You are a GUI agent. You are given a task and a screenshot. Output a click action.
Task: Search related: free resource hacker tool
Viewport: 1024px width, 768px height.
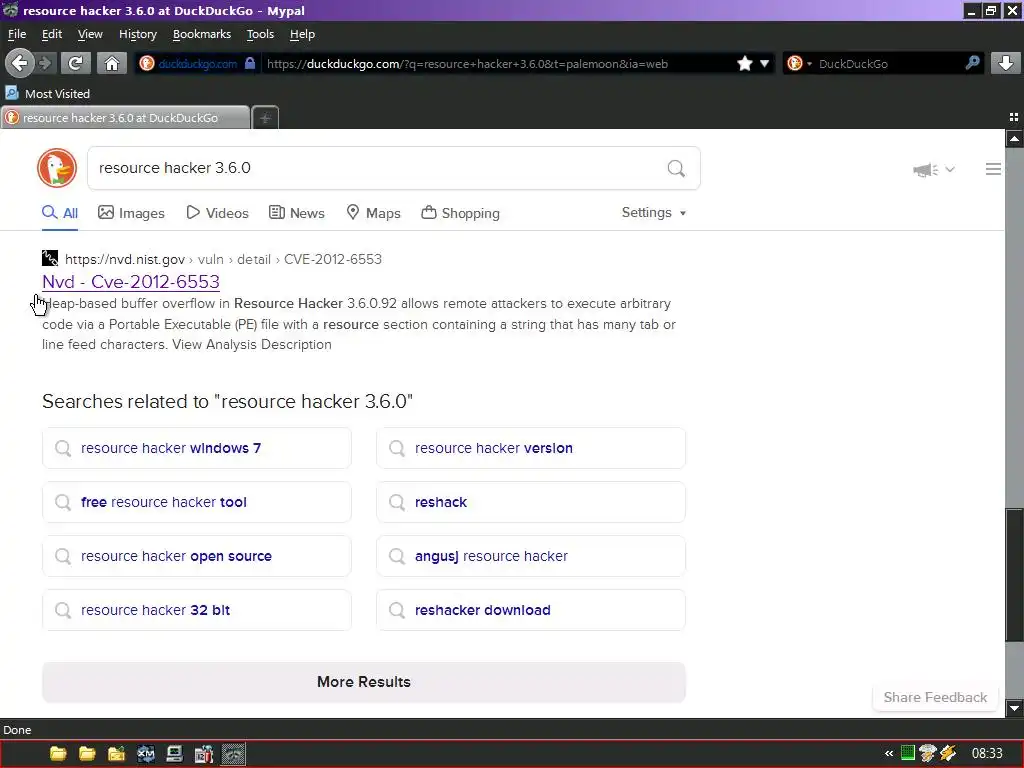tap(197, 502)
